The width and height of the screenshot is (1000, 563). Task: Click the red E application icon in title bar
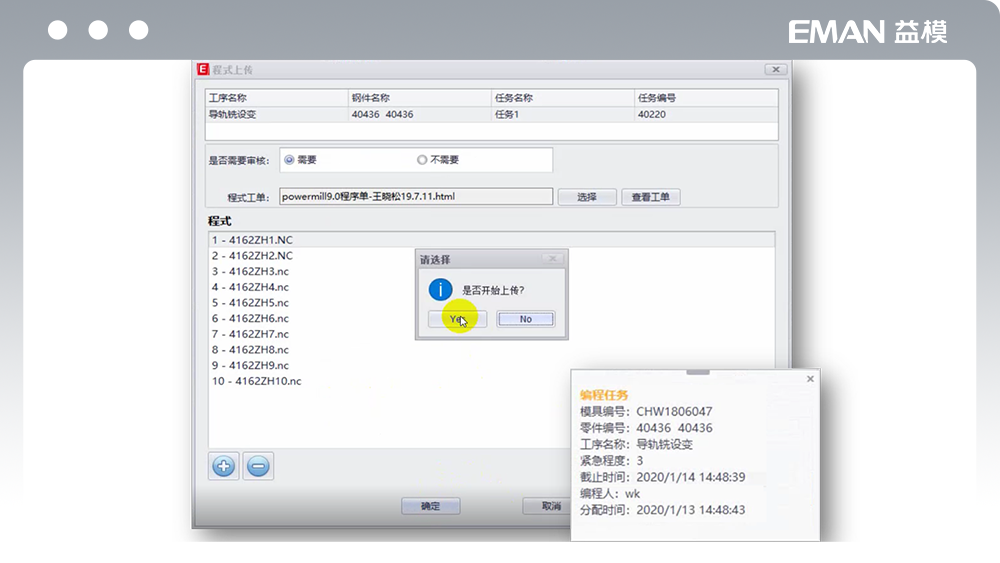pos(202,69)
